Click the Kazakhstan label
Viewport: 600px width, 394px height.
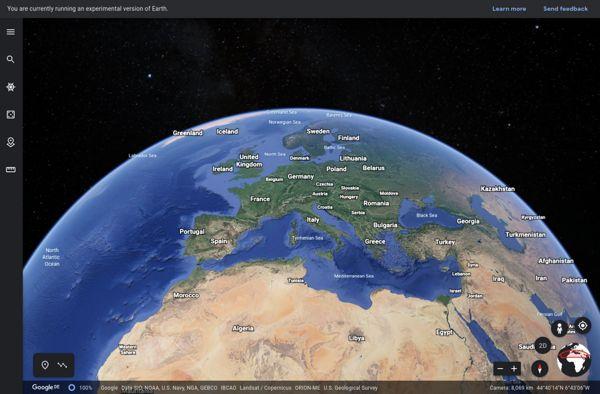(x=497, y=189)
